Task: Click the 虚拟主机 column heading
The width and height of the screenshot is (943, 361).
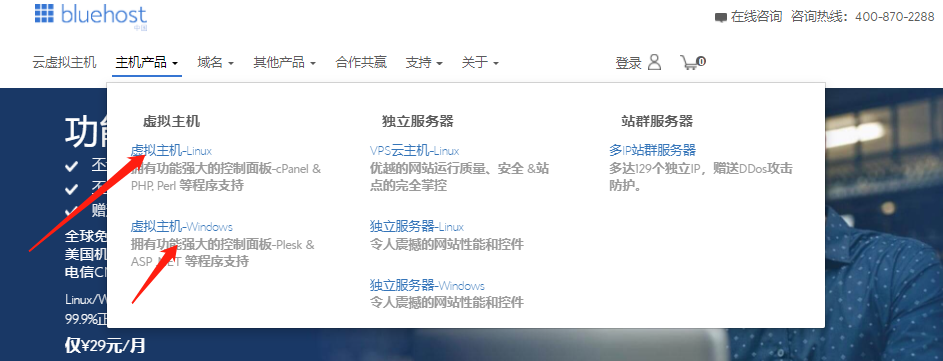Action: coord(171,122)
